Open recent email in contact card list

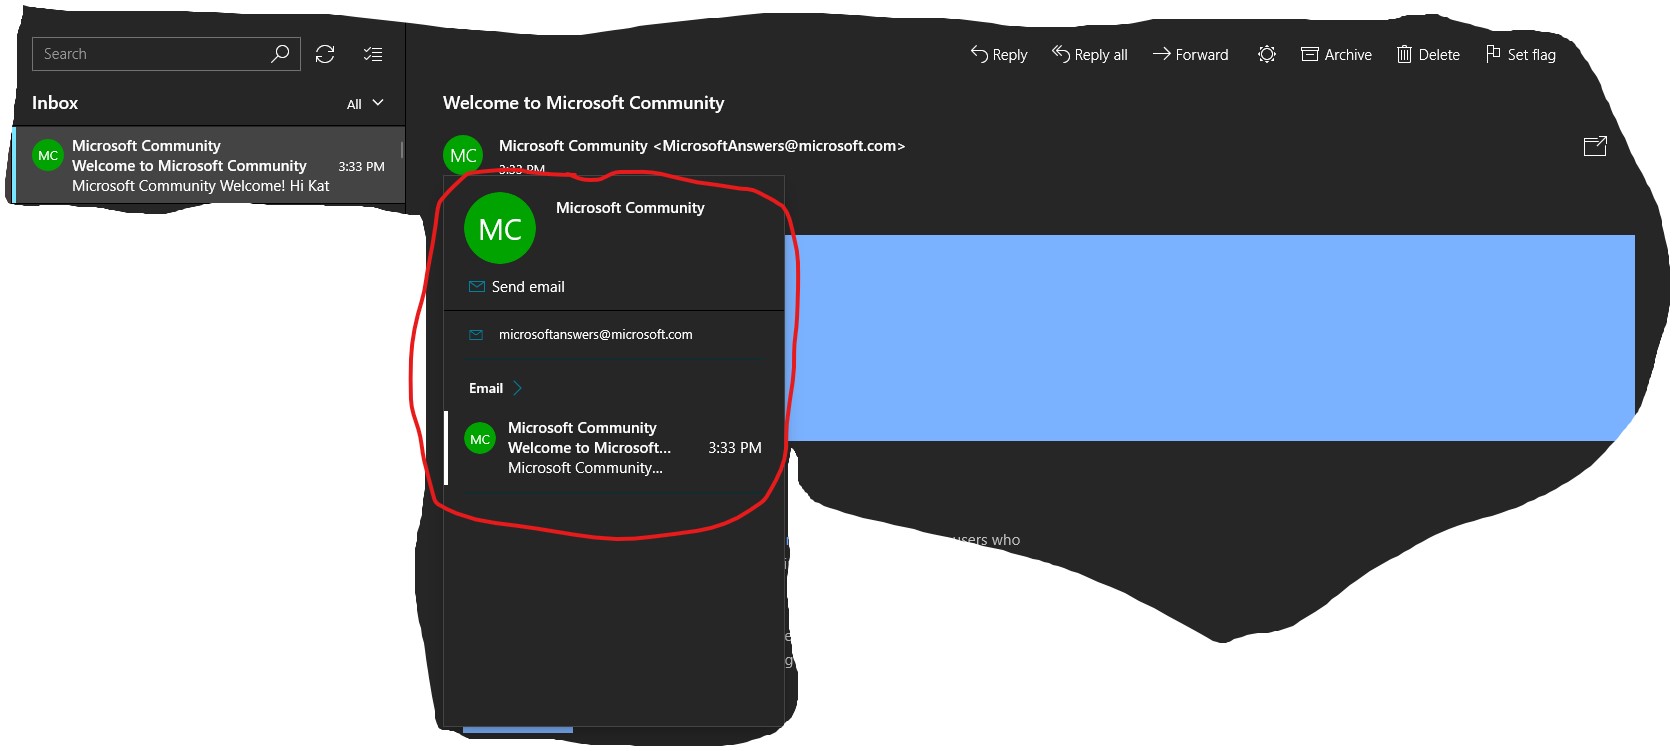pyautogui.click(x=614, y=448)
